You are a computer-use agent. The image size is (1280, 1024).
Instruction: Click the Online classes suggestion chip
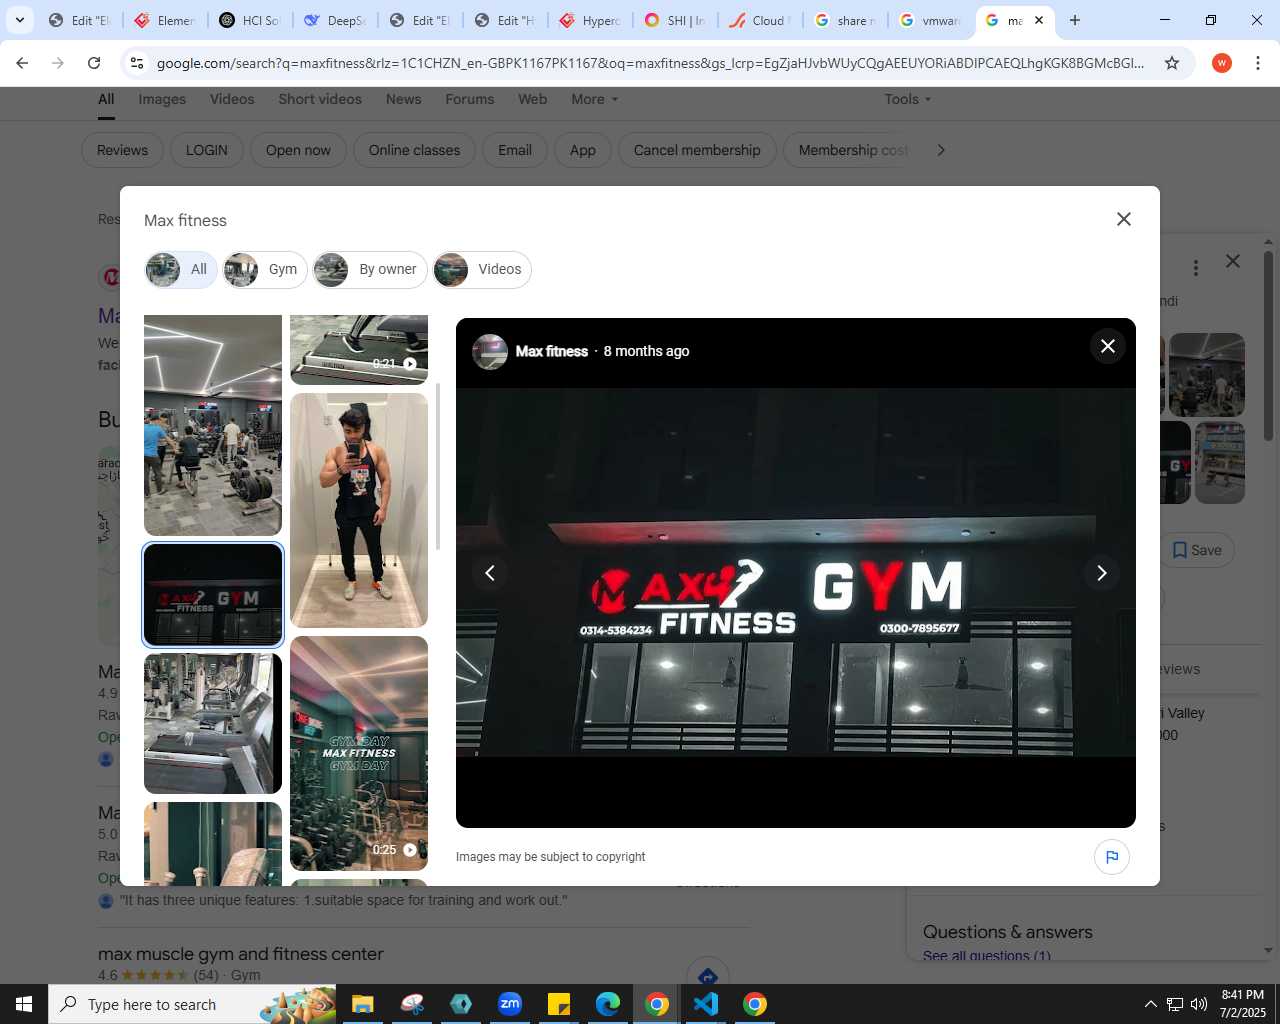point(414,150)
